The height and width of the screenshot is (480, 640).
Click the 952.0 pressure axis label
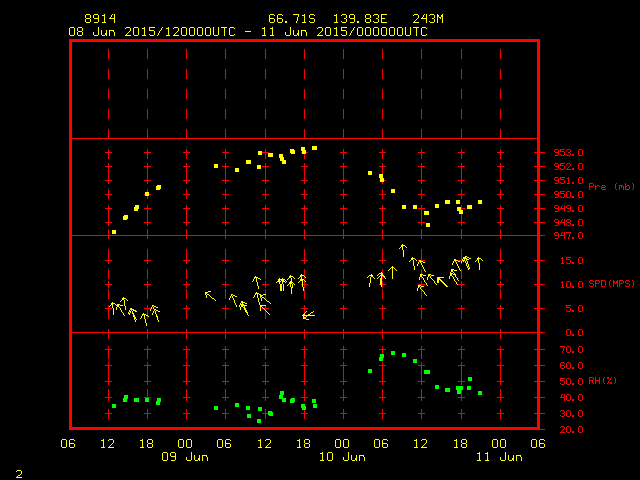point(569,167)
